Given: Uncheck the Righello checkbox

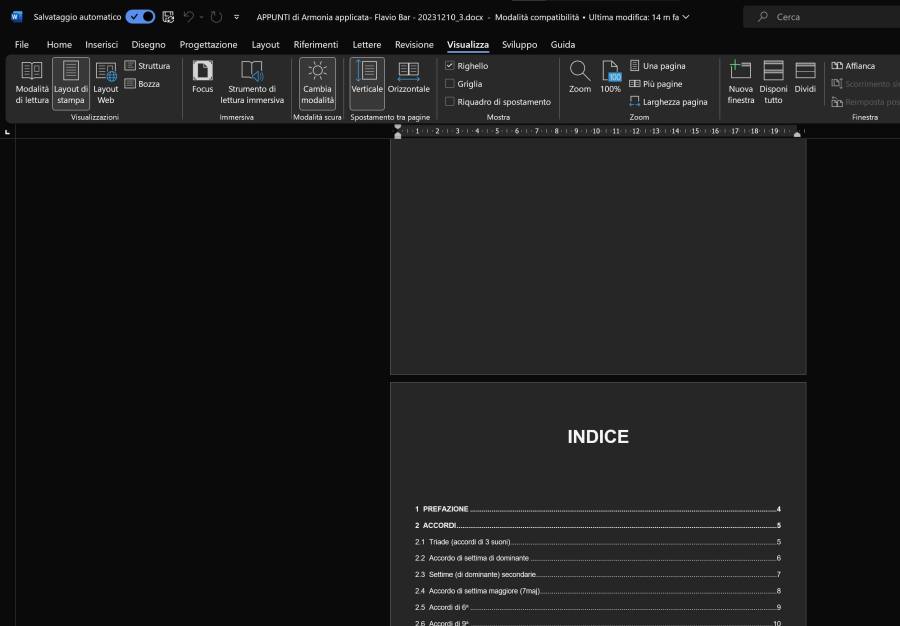Looking at the screenshot, I should coord(450,66).
